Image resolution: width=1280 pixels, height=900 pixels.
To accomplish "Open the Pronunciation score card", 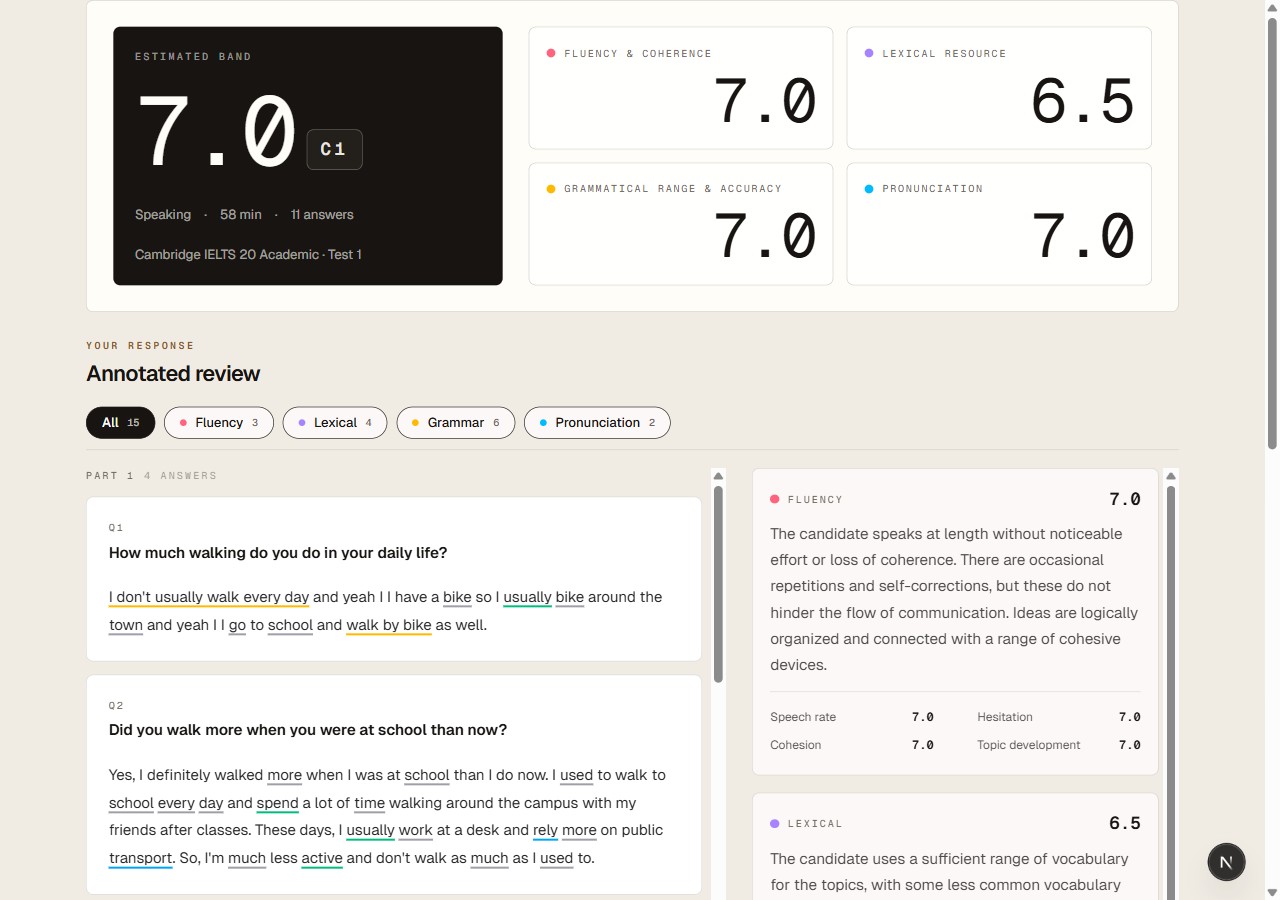I will [999, 224].
